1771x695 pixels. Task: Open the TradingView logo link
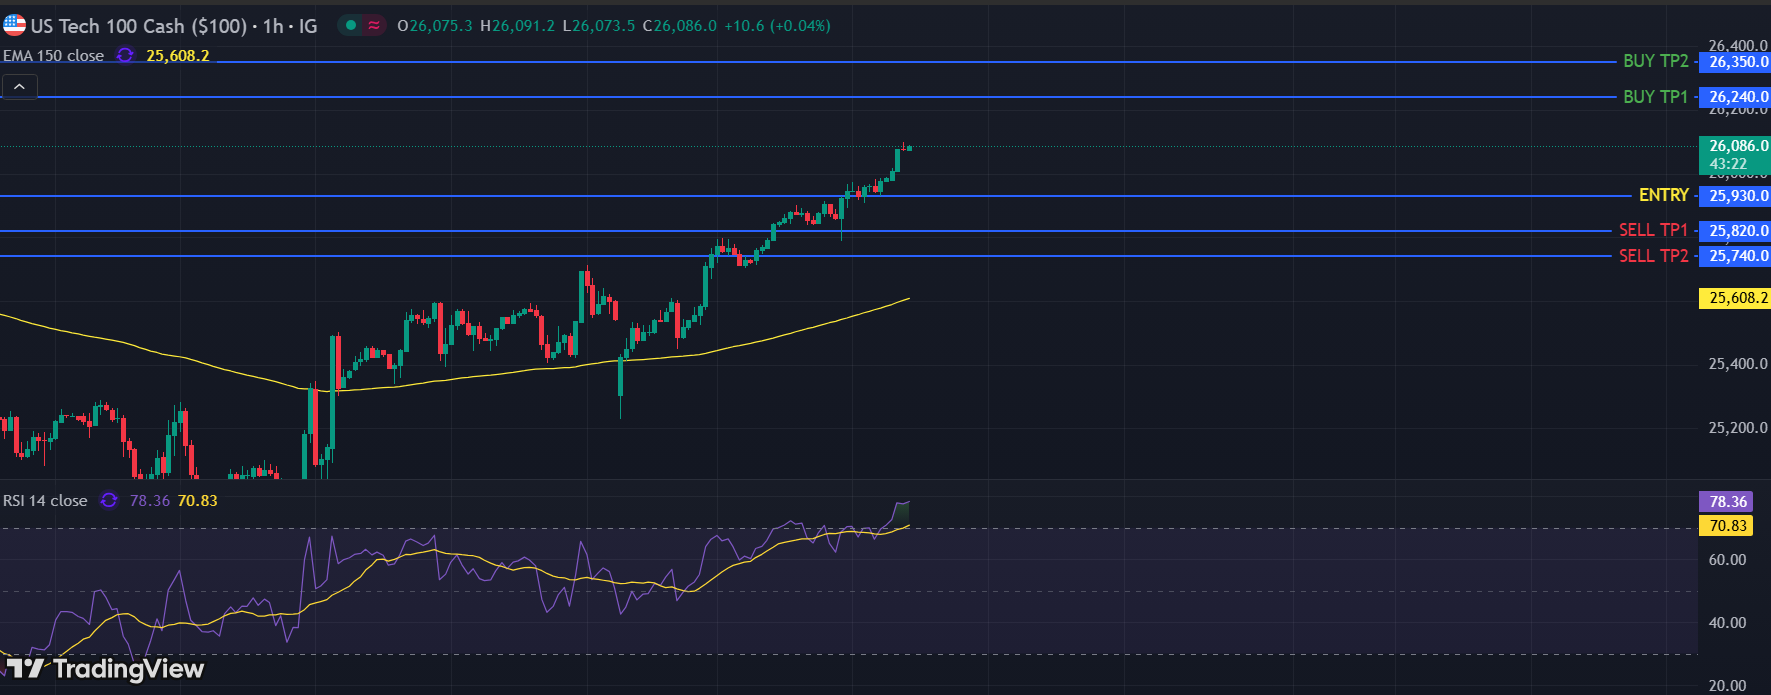pos(106,668)
